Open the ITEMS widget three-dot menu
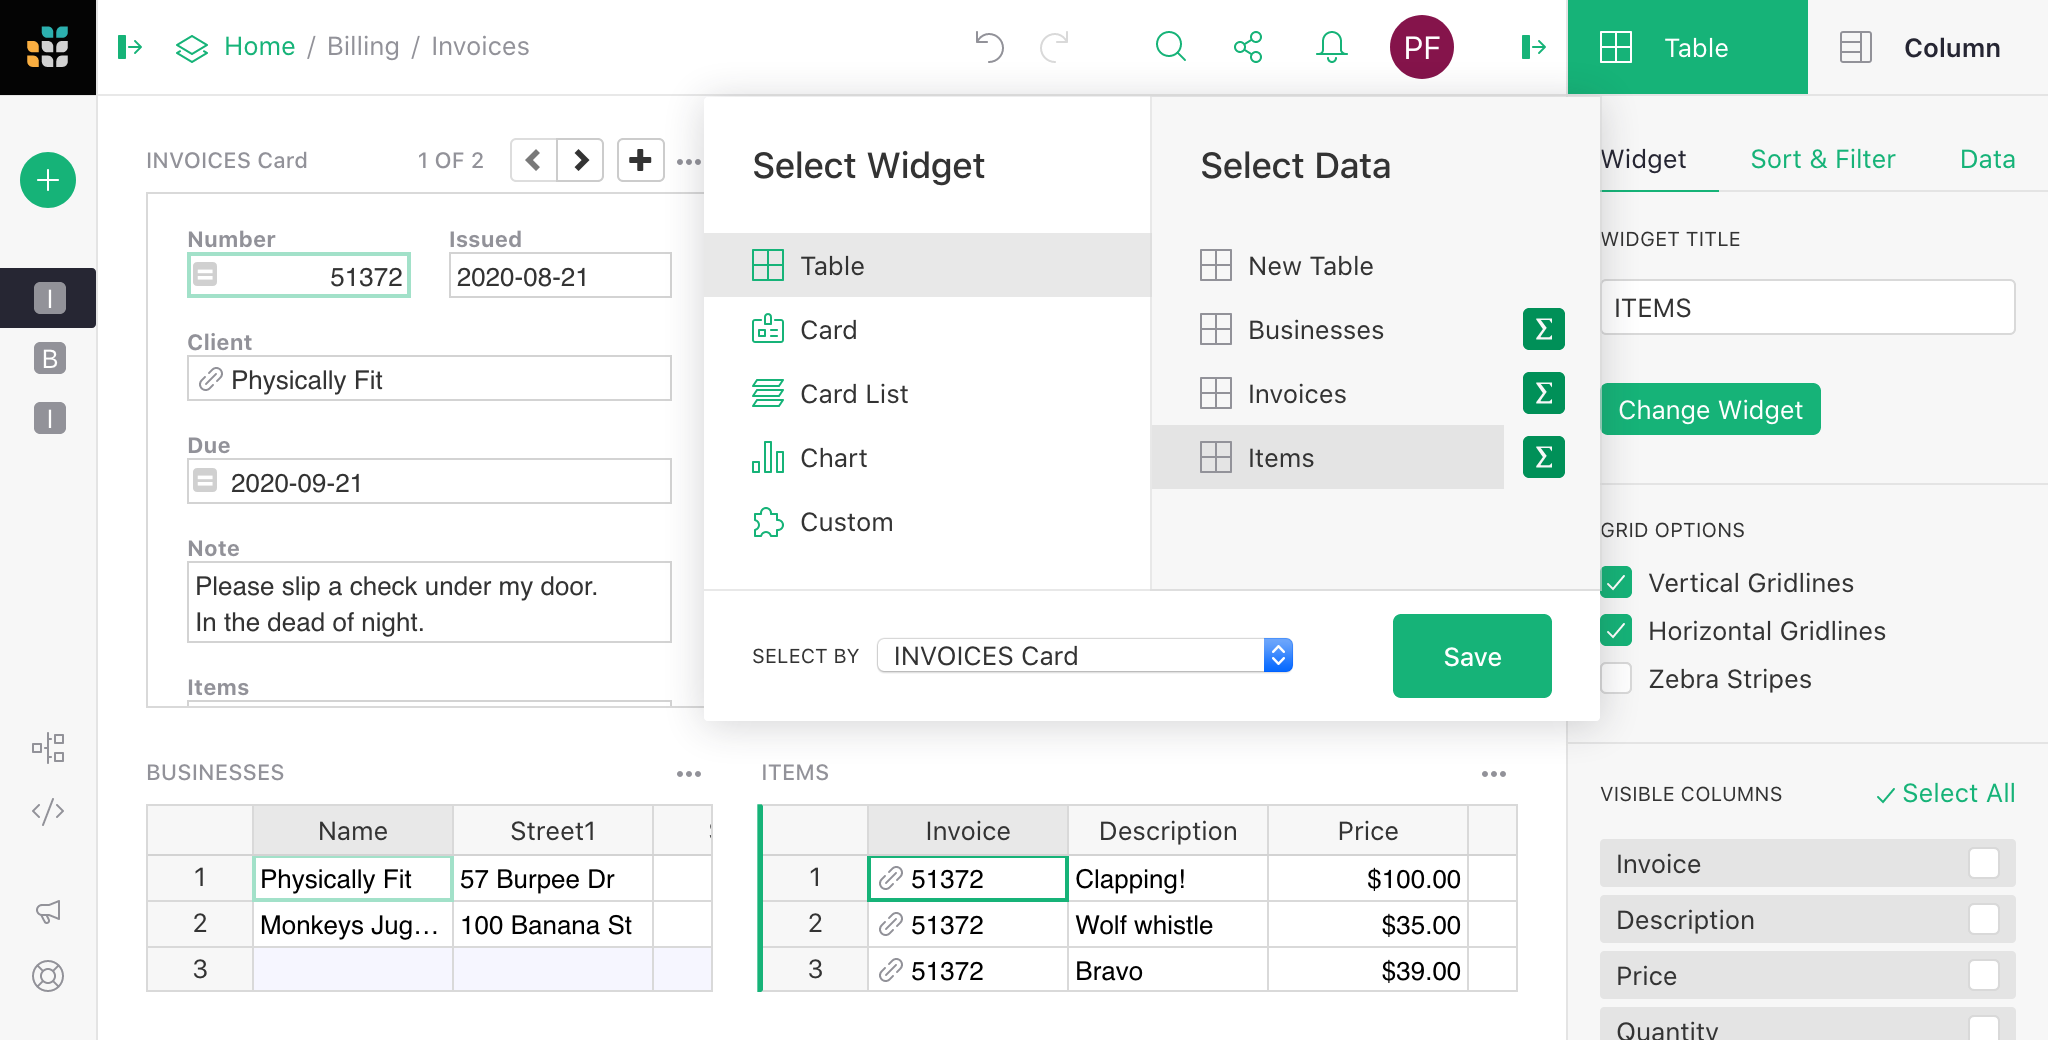The width and height of the screenshot is (2048, 1040). tap(1494, 773)
